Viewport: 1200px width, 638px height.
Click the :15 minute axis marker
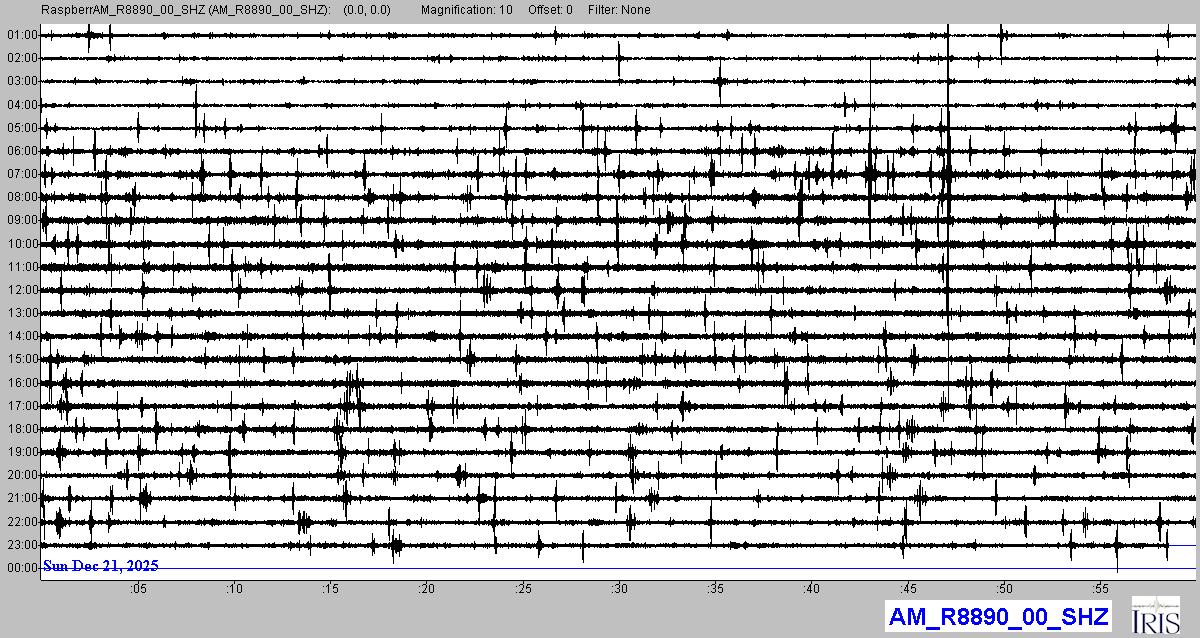coord(330,589)
